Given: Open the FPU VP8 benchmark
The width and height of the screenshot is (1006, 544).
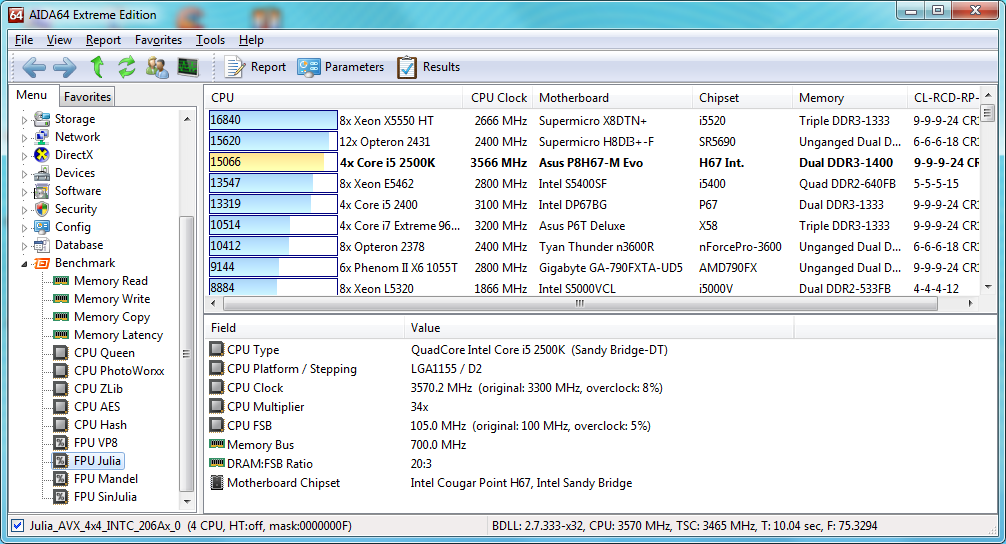Looking at the screenshot, I should click(96, 443).
